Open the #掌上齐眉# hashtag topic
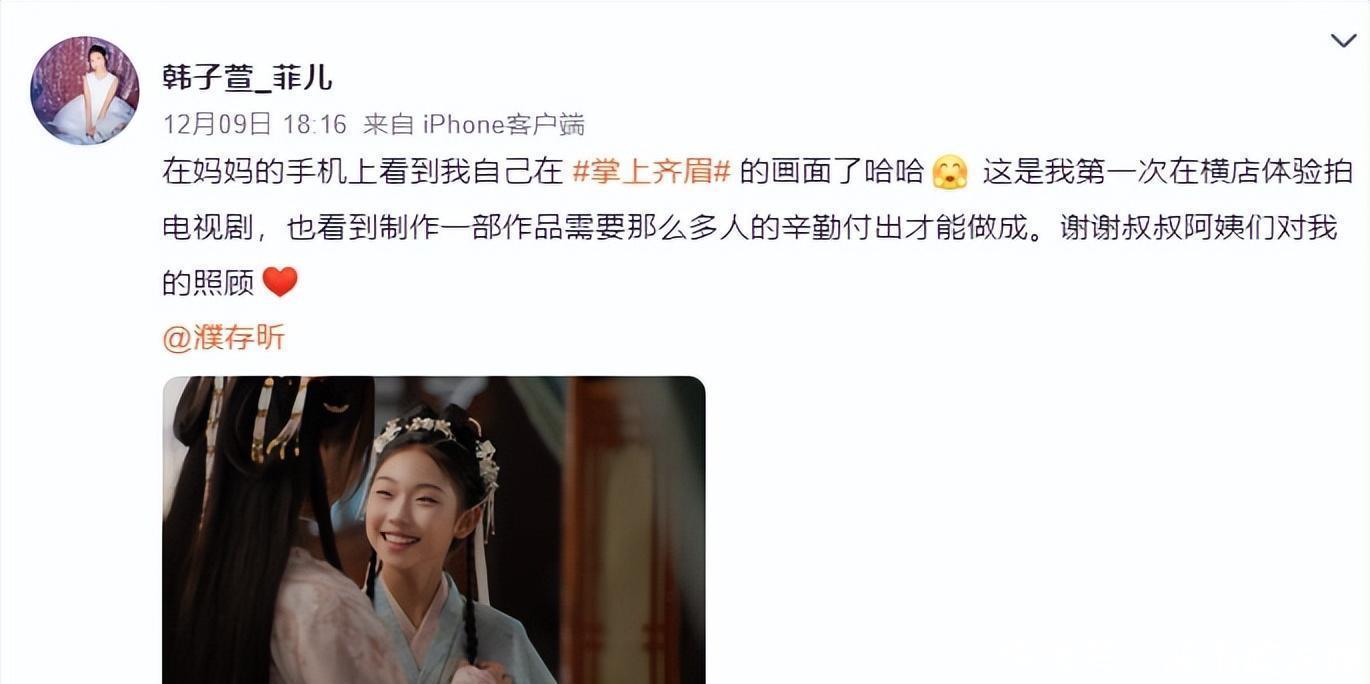Viewport: 1370px width, 684px height. click(x=652, y=172)
